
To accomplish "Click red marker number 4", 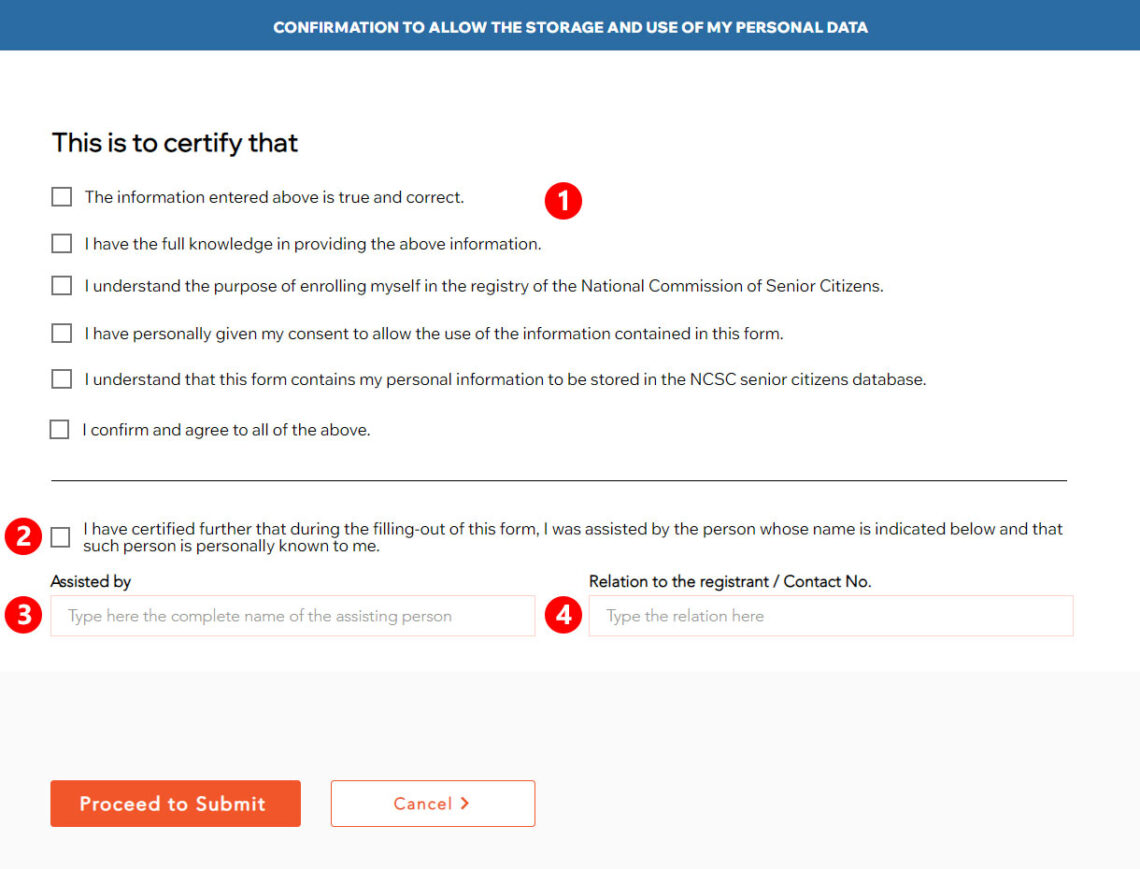I will pos(564,616).
